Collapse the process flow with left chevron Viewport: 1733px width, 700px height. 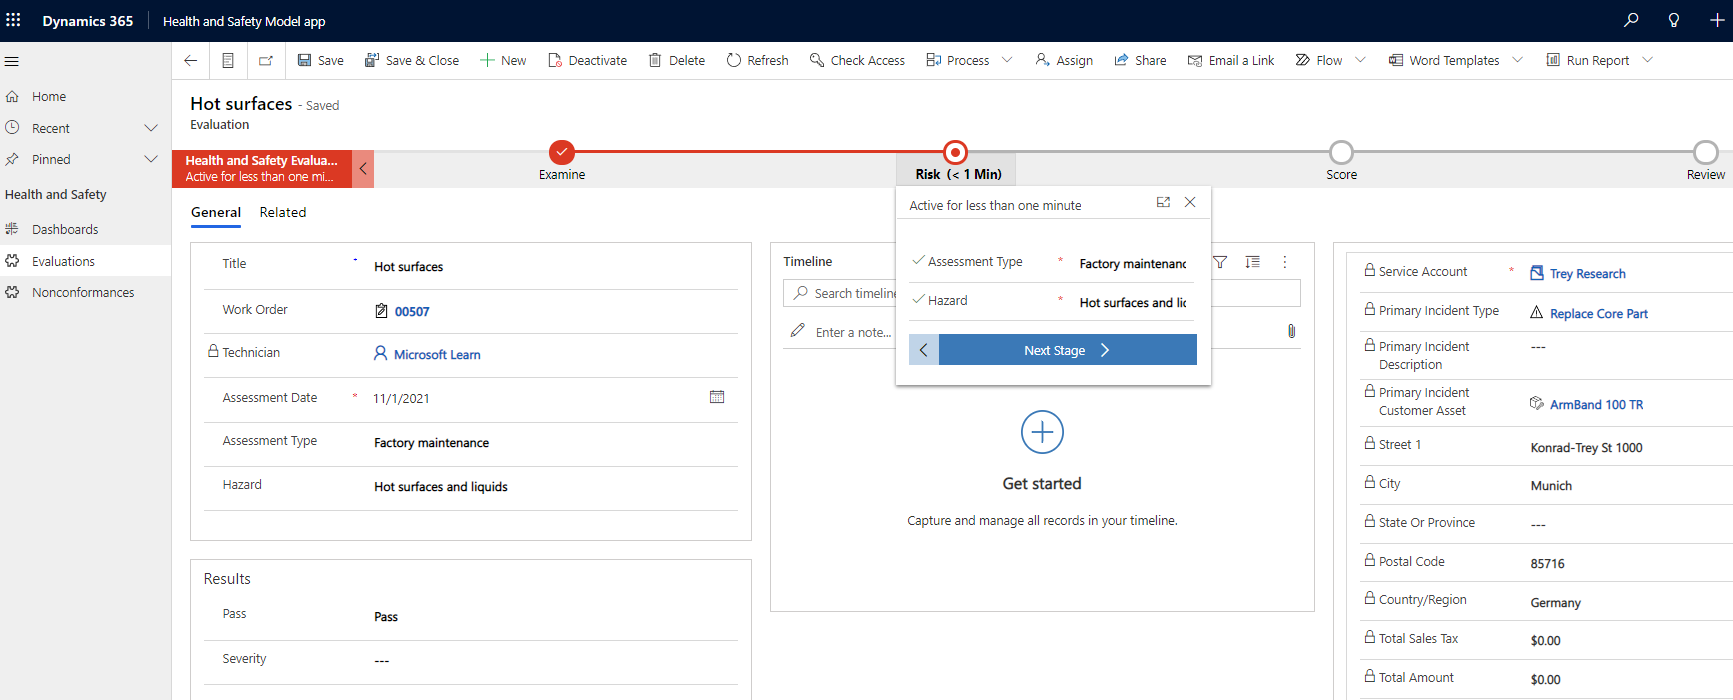click(363, 169)
